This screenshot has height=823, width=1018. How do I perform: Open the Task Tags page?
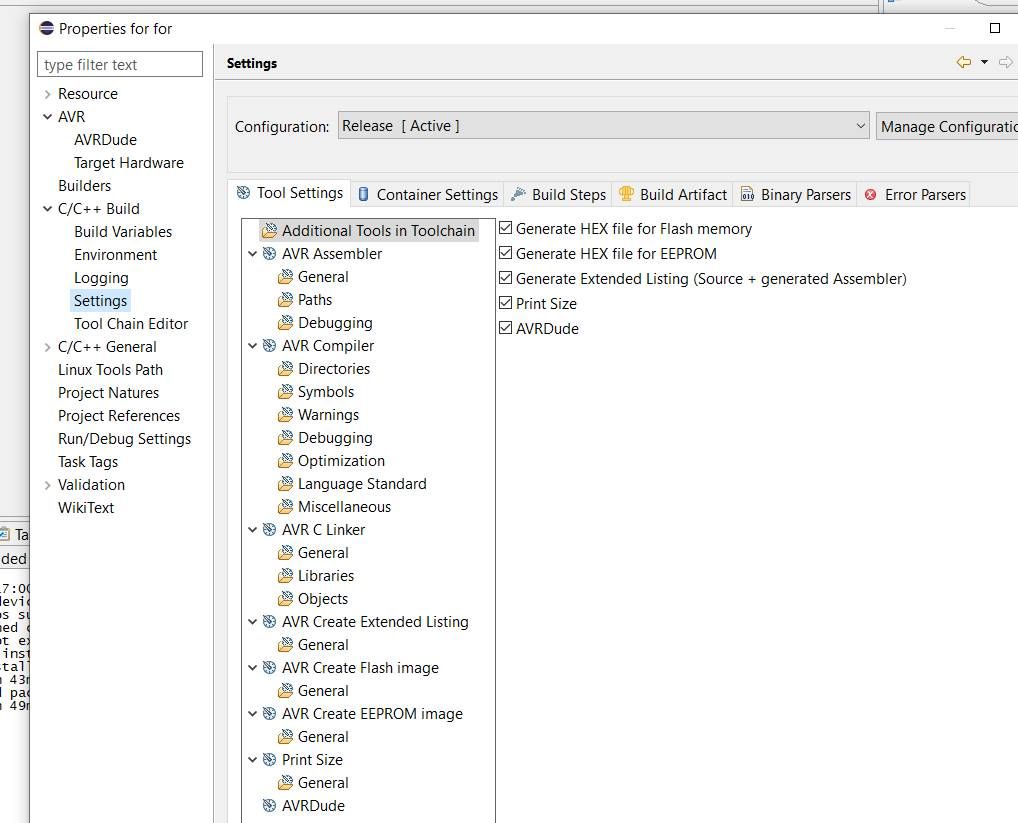click(x=88, y=461)
